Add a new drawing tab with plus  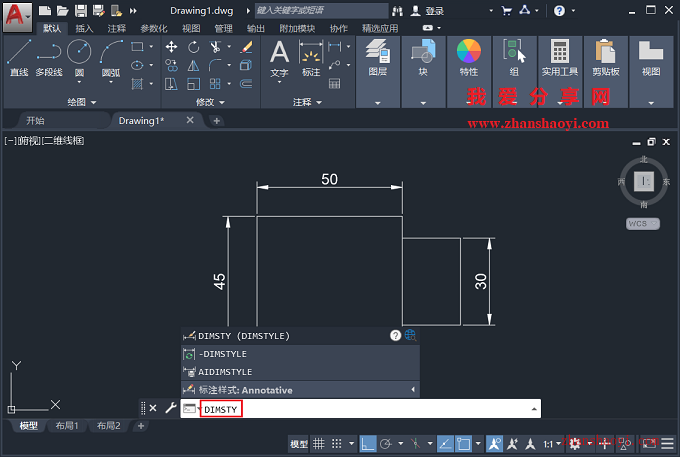(x=217, y=121)
